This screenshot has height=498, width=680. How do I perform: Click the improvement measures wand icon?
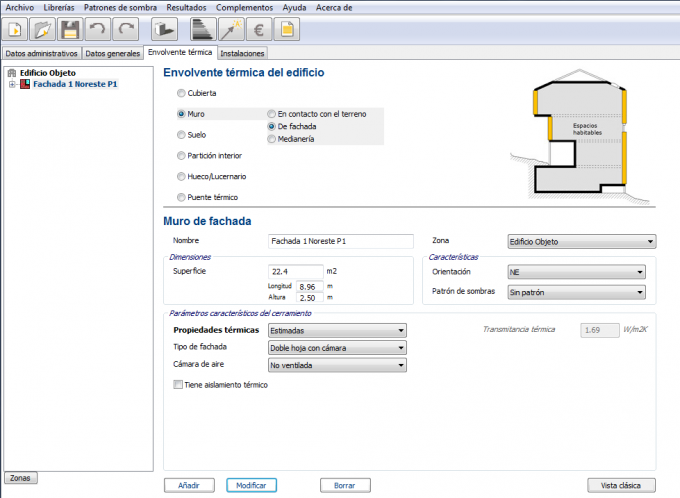[232, 30]
